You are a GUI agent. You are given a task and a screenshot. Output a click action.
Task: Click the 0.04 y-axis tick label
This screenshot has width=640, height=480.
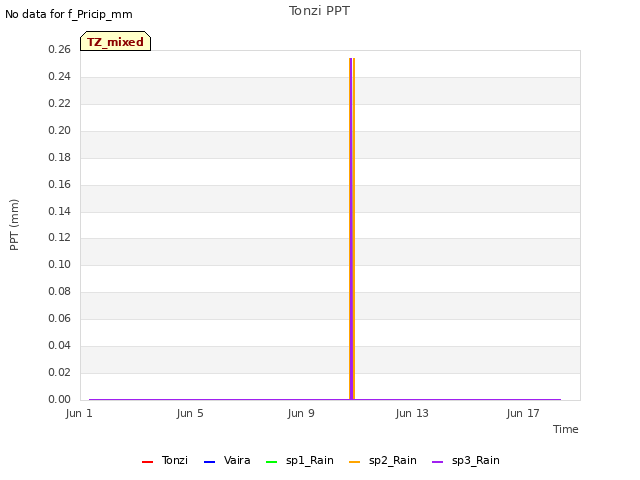click(x=60, y=345)
